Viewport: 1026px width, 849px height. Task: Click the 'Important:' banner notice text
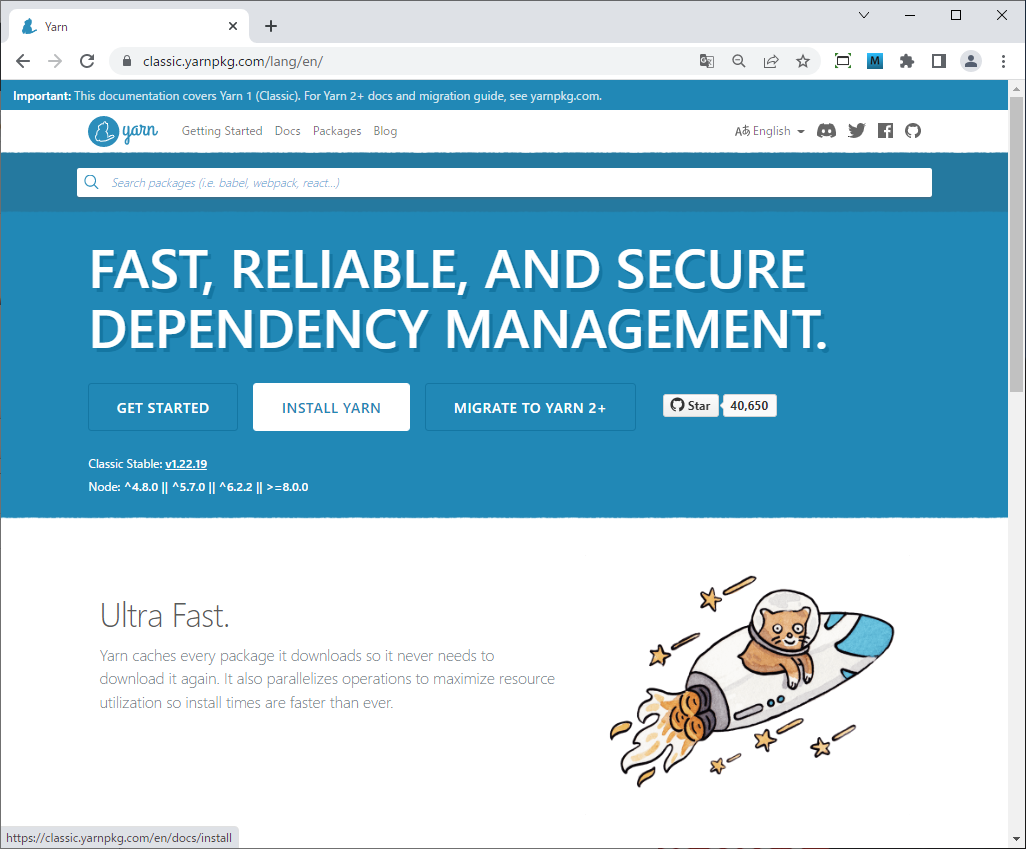(x=308, y=96)
